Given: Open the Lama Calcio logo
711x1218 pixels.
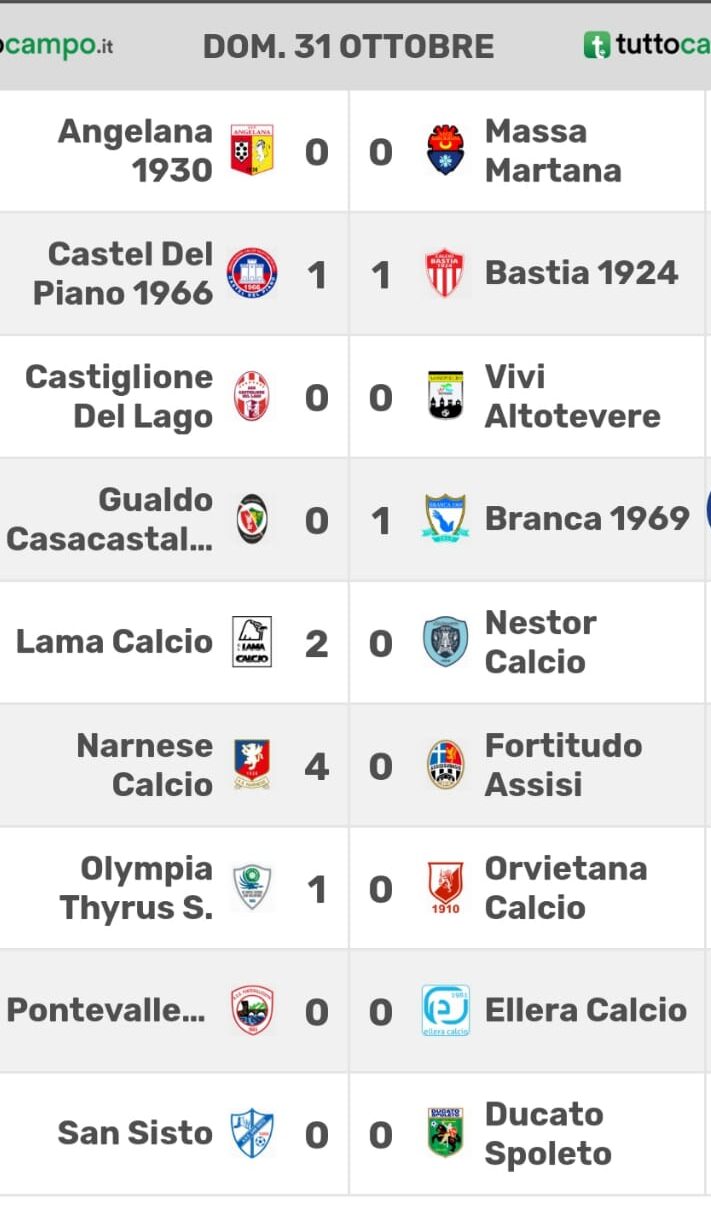Looking at the screenshot, I should click(252, 642).
